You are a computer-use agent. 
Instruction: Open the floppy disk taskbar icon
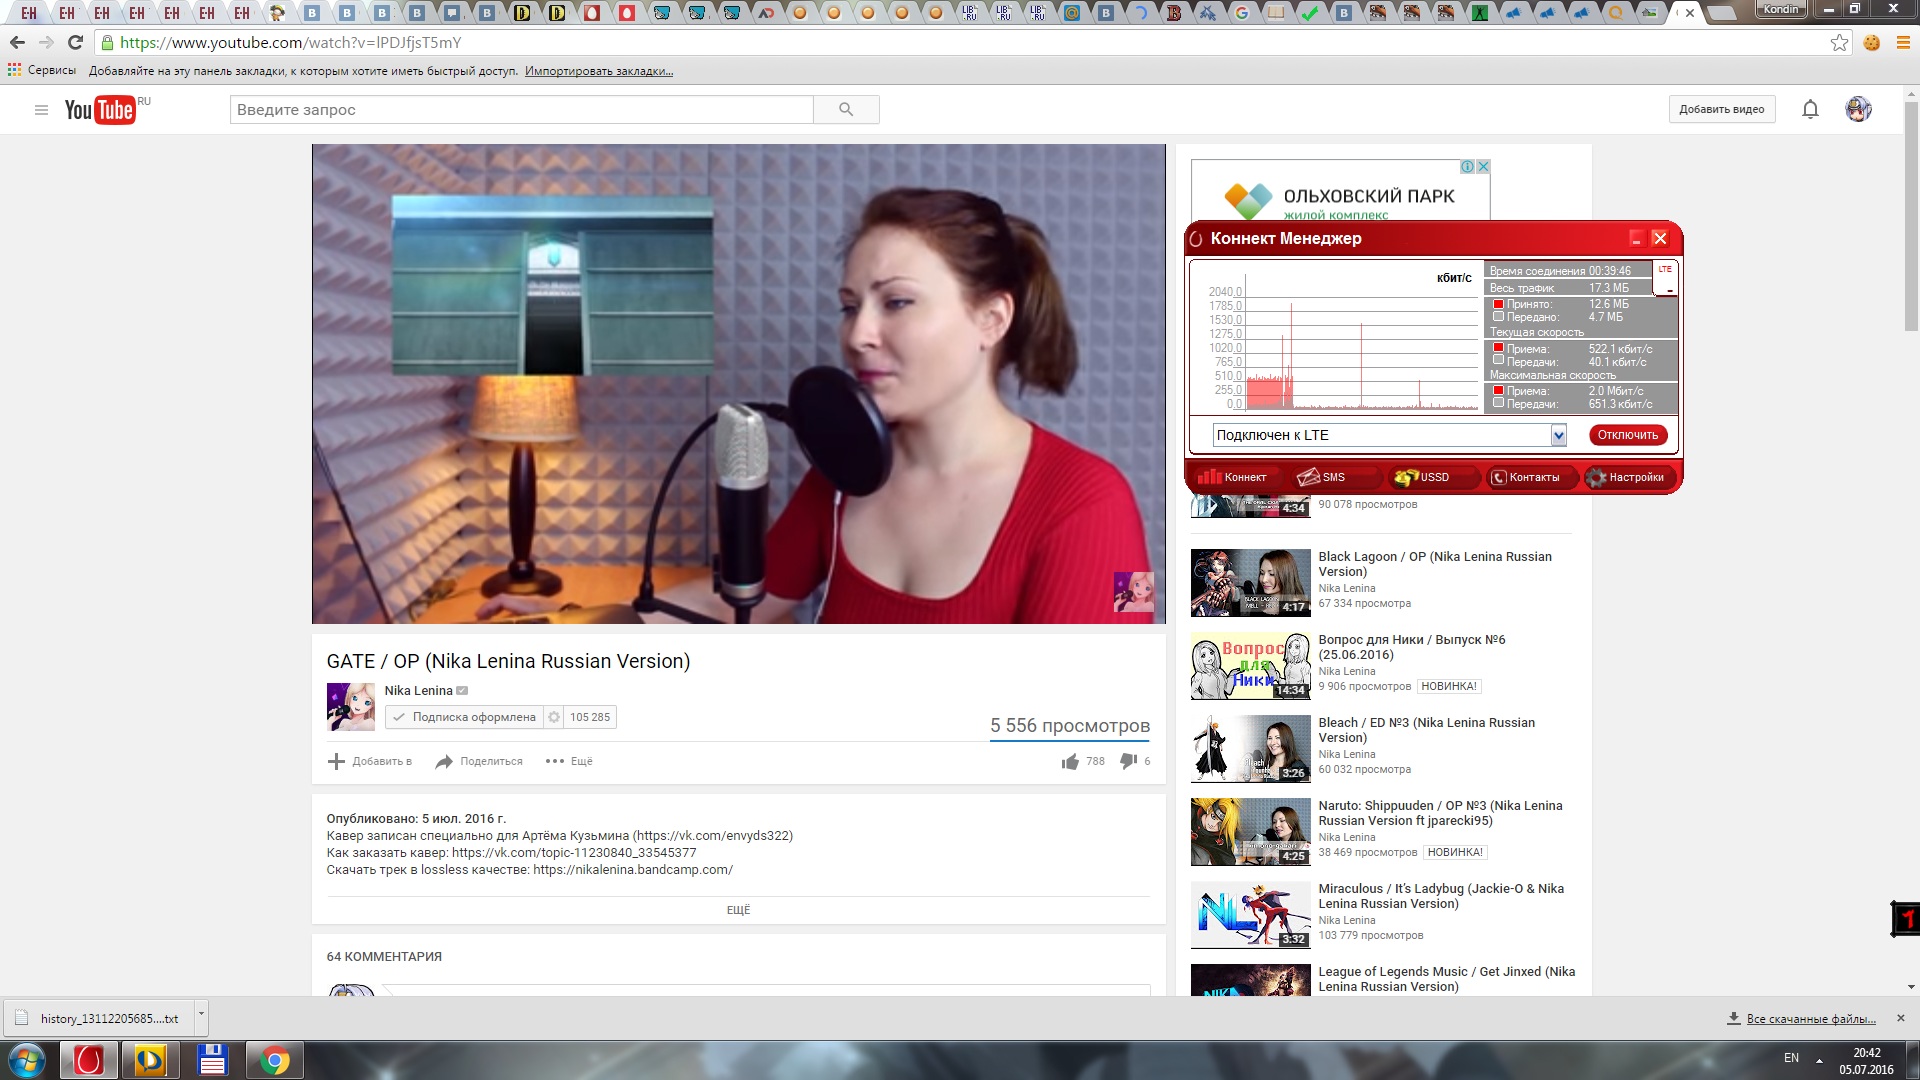[x=212, y=1060]
